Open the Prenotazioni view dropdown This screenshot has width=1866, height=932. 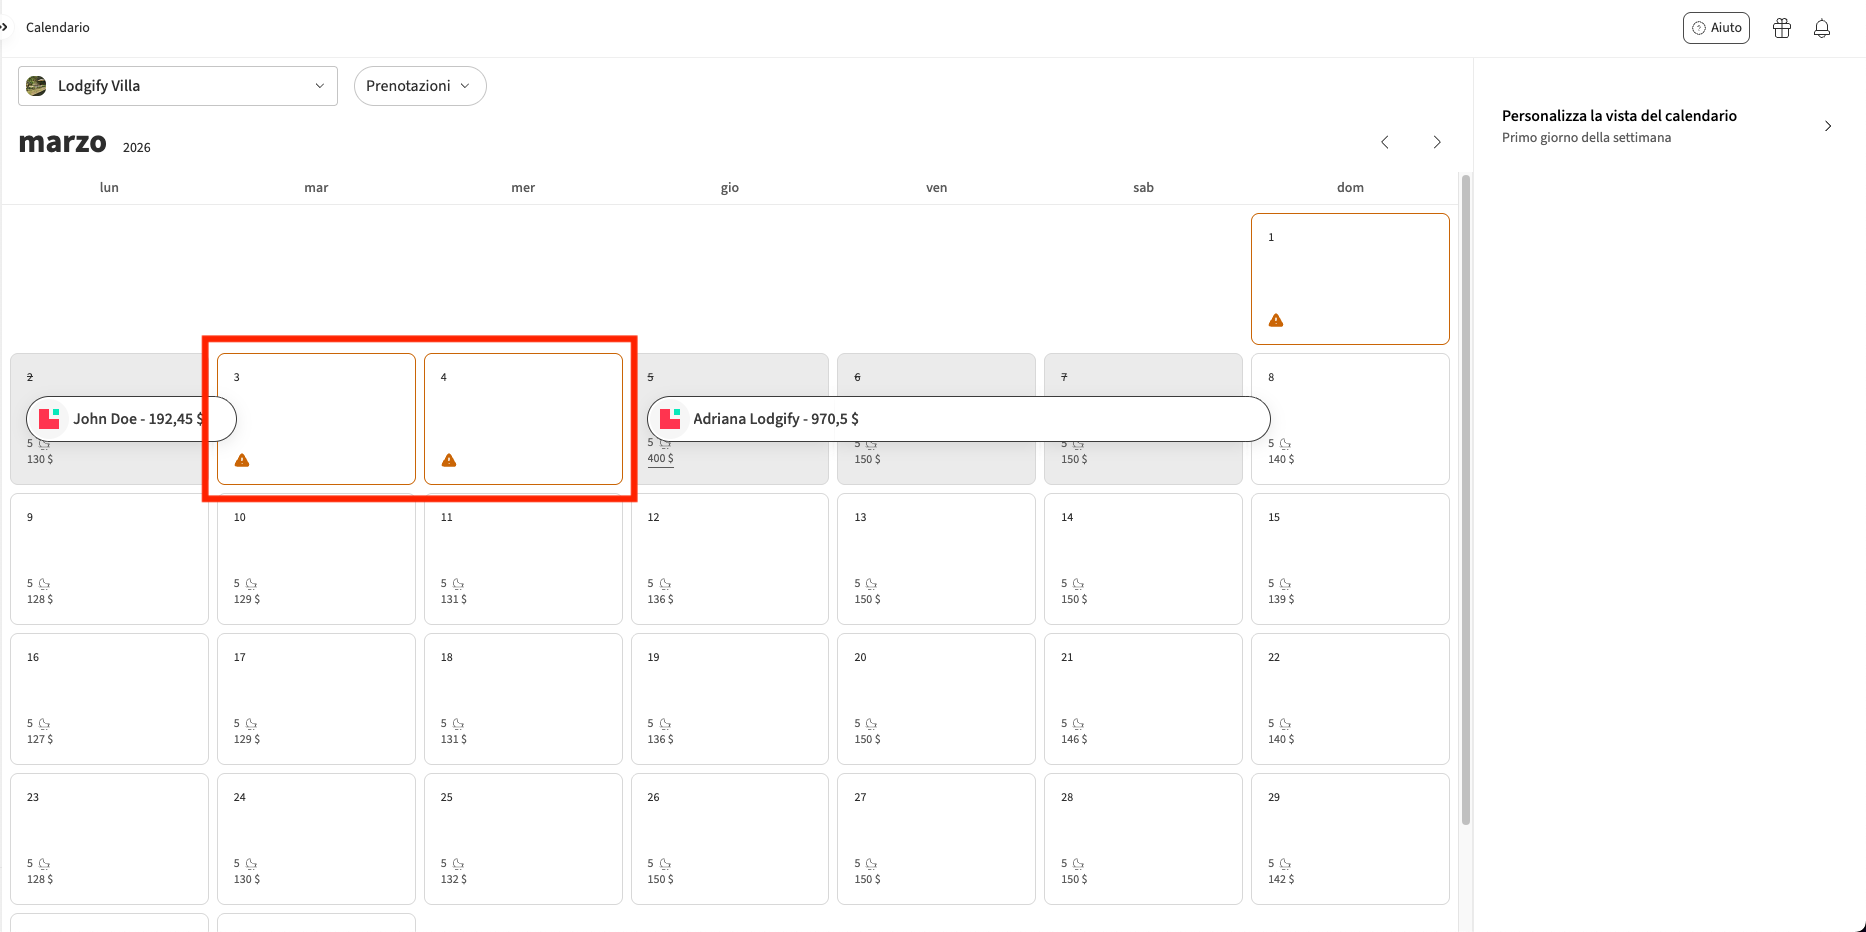420,86
